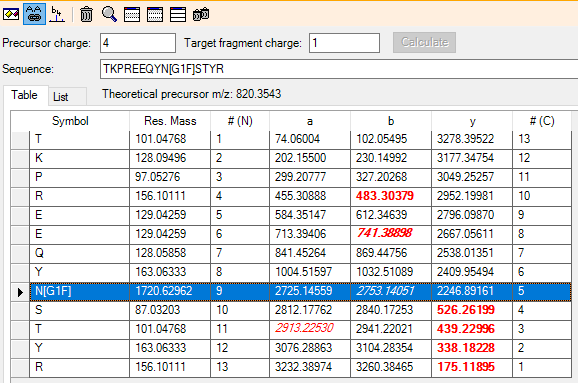Click red b-ion value 483.30379

click(391, 196)
